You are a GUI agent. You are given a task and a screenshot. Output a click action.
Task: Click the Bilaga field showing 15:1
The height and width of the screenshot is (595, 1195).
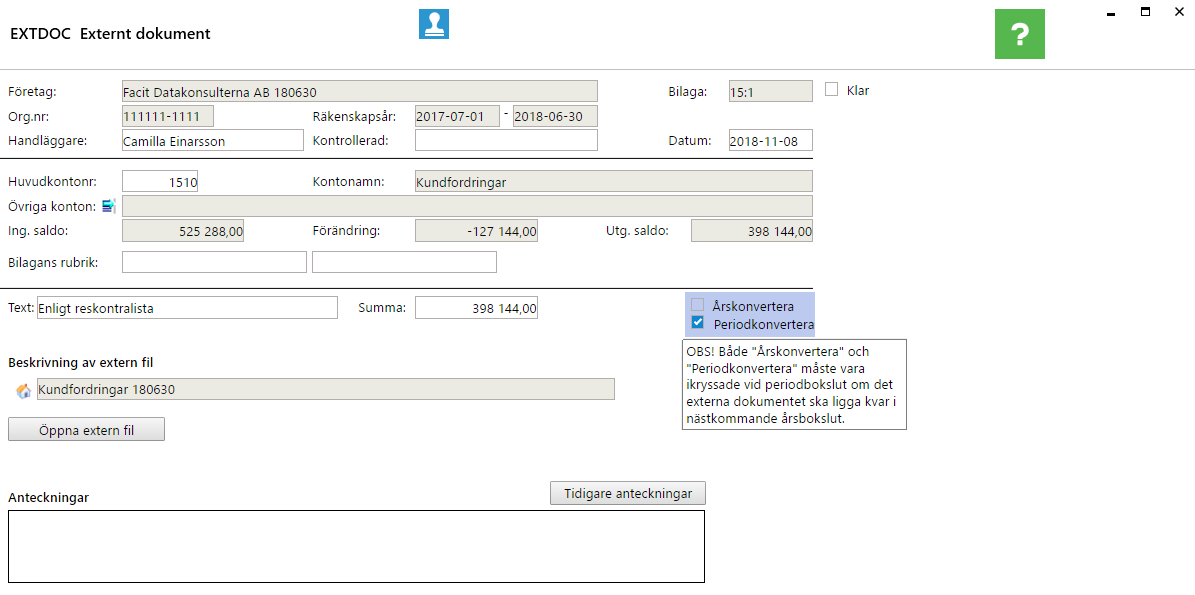click(771, 91)
